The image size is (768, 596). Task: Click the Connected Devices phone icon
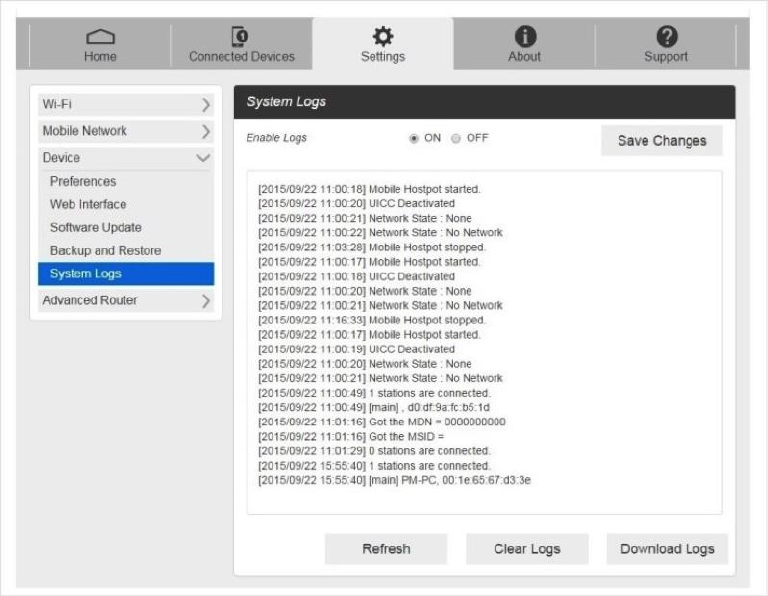click(240, 37)
